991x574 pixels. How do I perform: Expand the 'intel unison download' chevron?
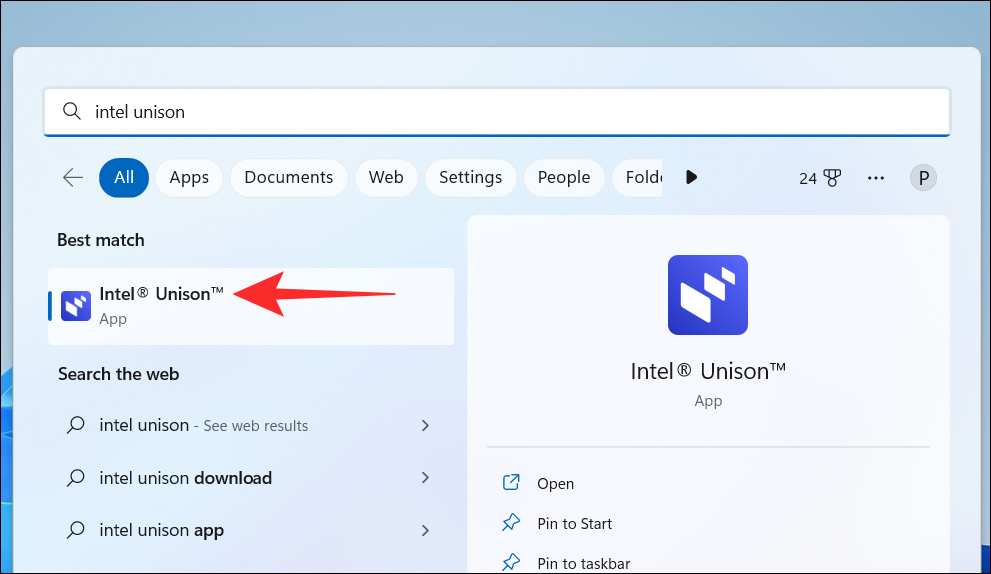[425, 478]
